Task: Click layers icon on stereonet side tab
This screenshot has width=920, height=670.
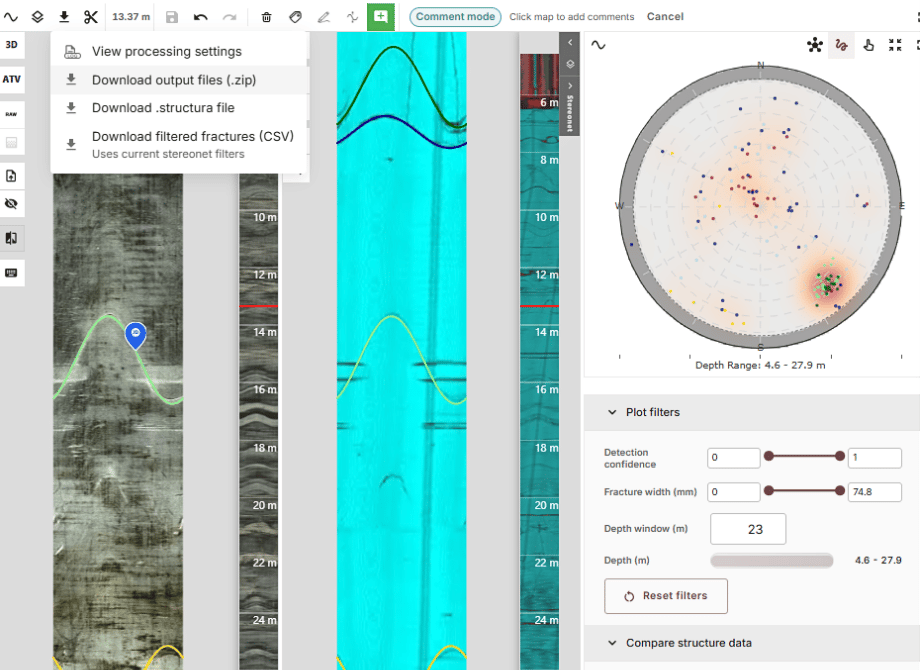Action: click(570, 64)
